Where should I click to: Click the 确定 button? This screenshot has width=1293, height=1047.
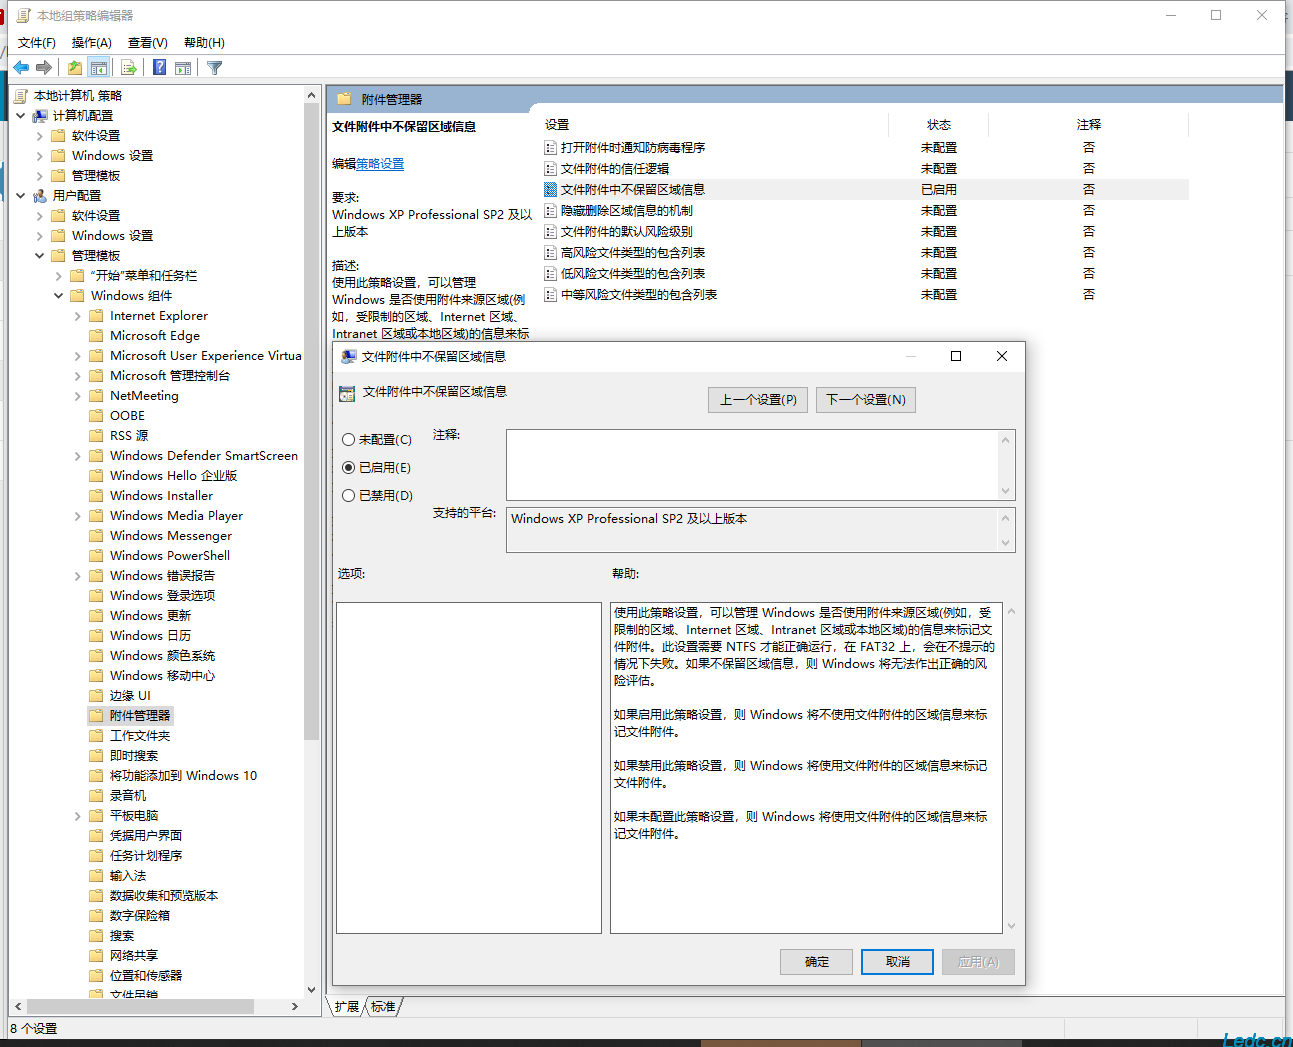point(817,962)
